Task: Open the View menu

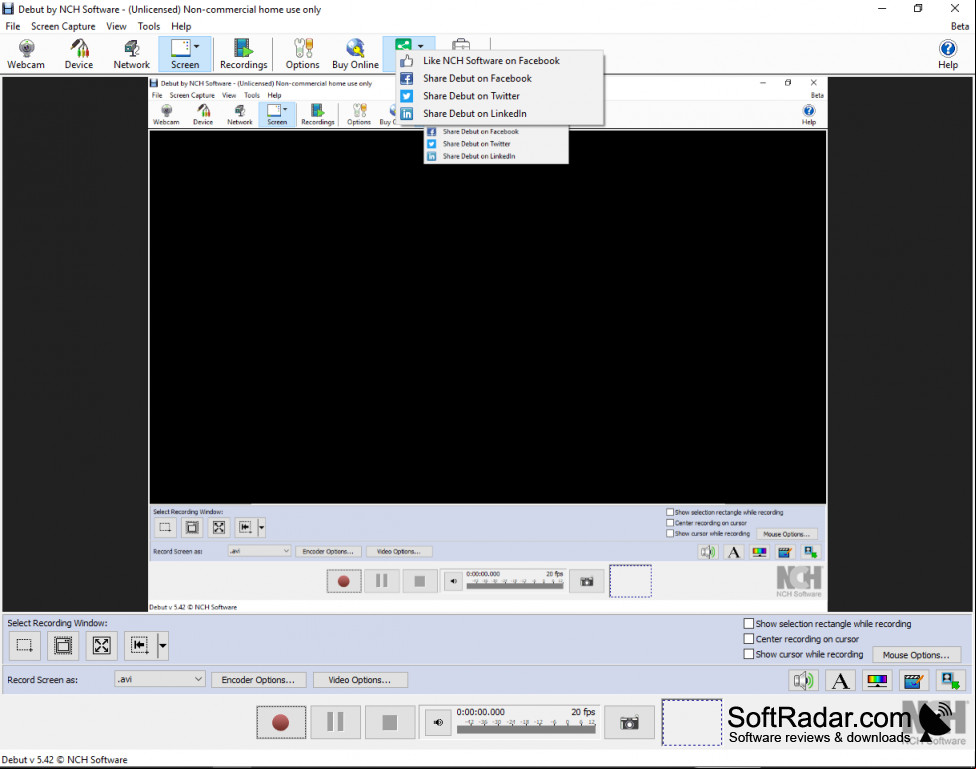Action: [x=116, y=26]
